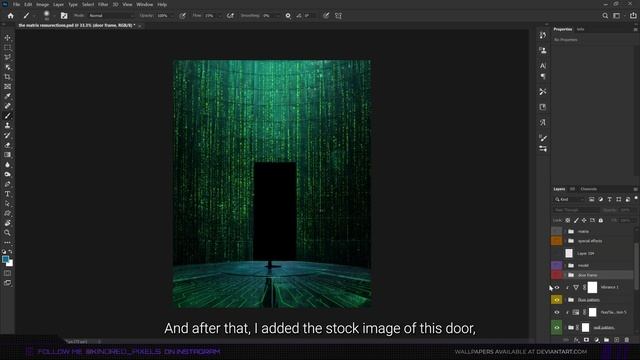Open the Smoothing value dropdown
Image resolution: width=640 pixels, height=360 pixels.
278,16
